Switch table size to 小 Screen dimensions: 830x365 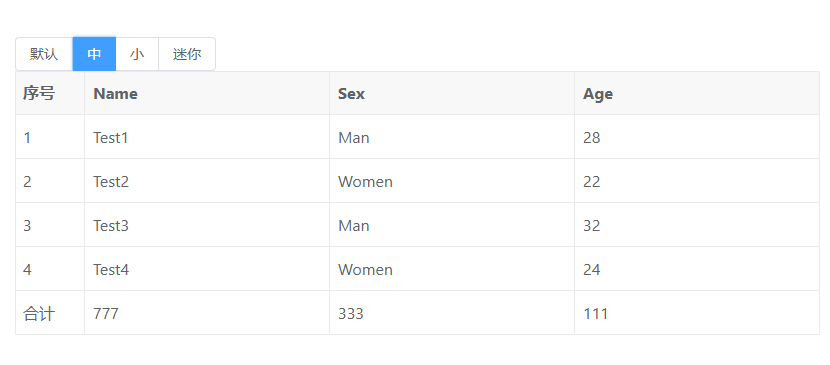[x=137, y=54]
